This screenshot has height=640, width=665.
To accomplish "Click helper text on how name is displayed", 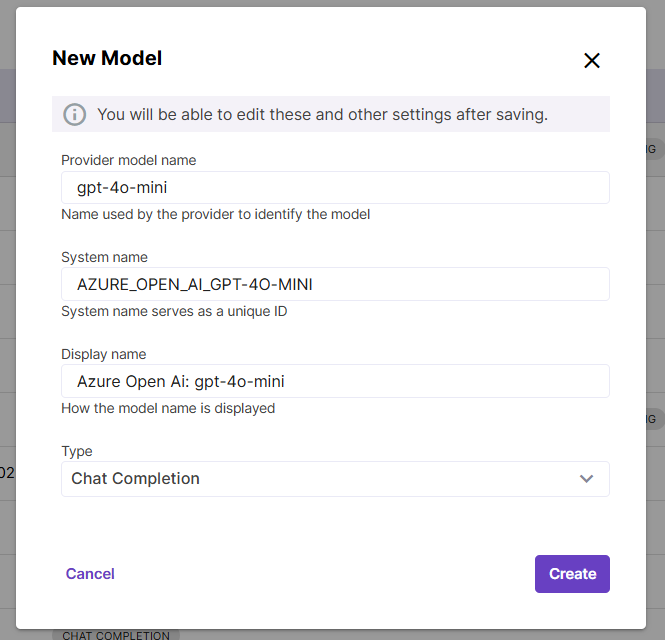I will click(x=168, y=408).
